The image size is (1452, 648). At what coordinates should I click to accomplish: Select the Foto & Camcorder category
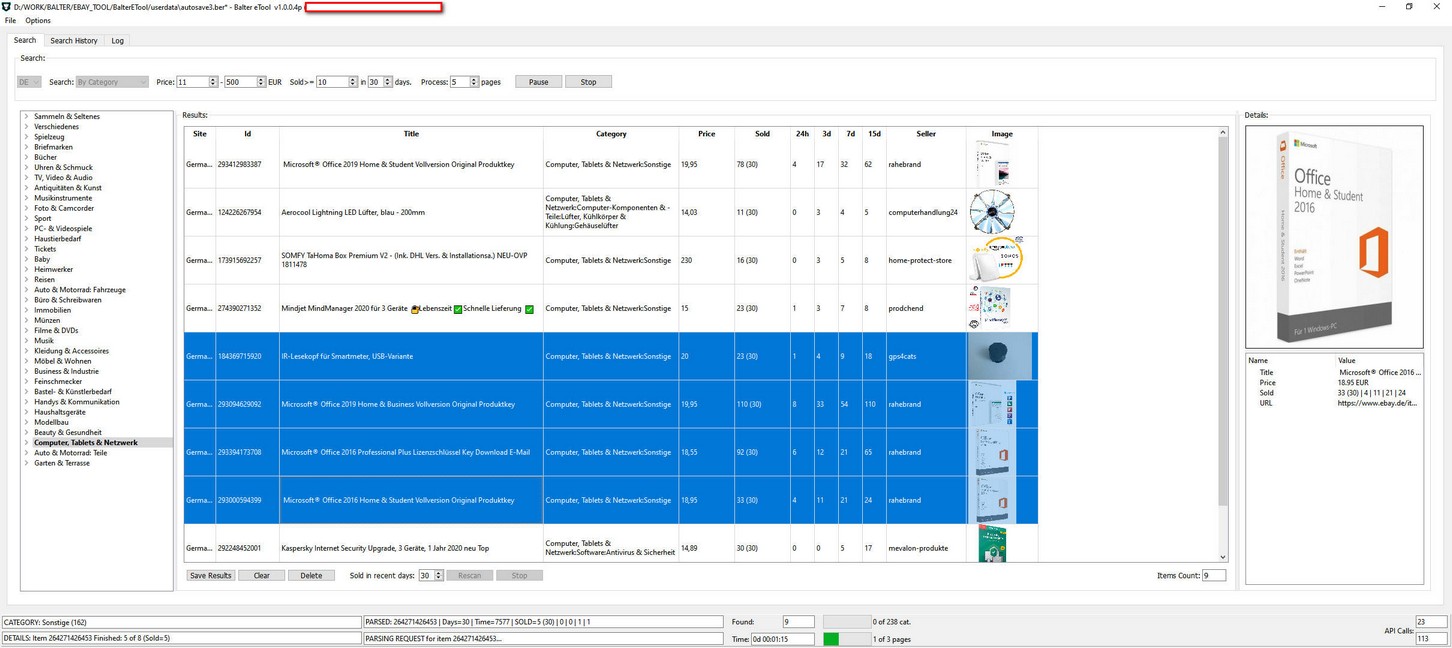[64, 208]
